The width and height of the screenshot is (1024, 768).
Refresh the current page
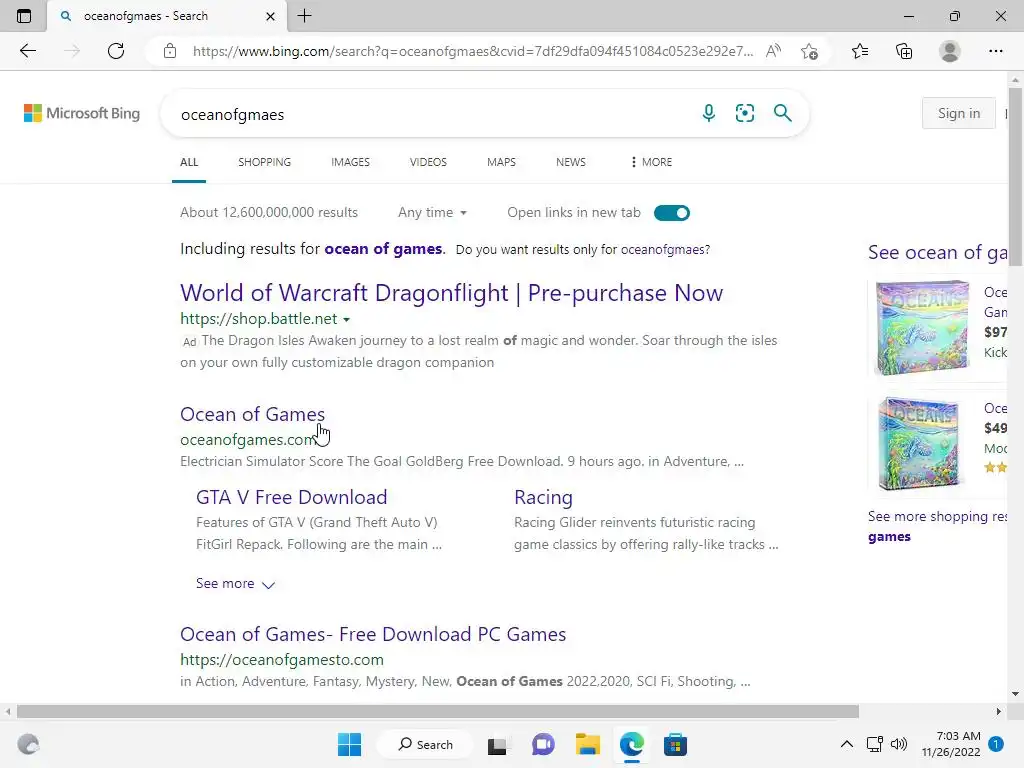pyautogui.click(x=116, y=51)
